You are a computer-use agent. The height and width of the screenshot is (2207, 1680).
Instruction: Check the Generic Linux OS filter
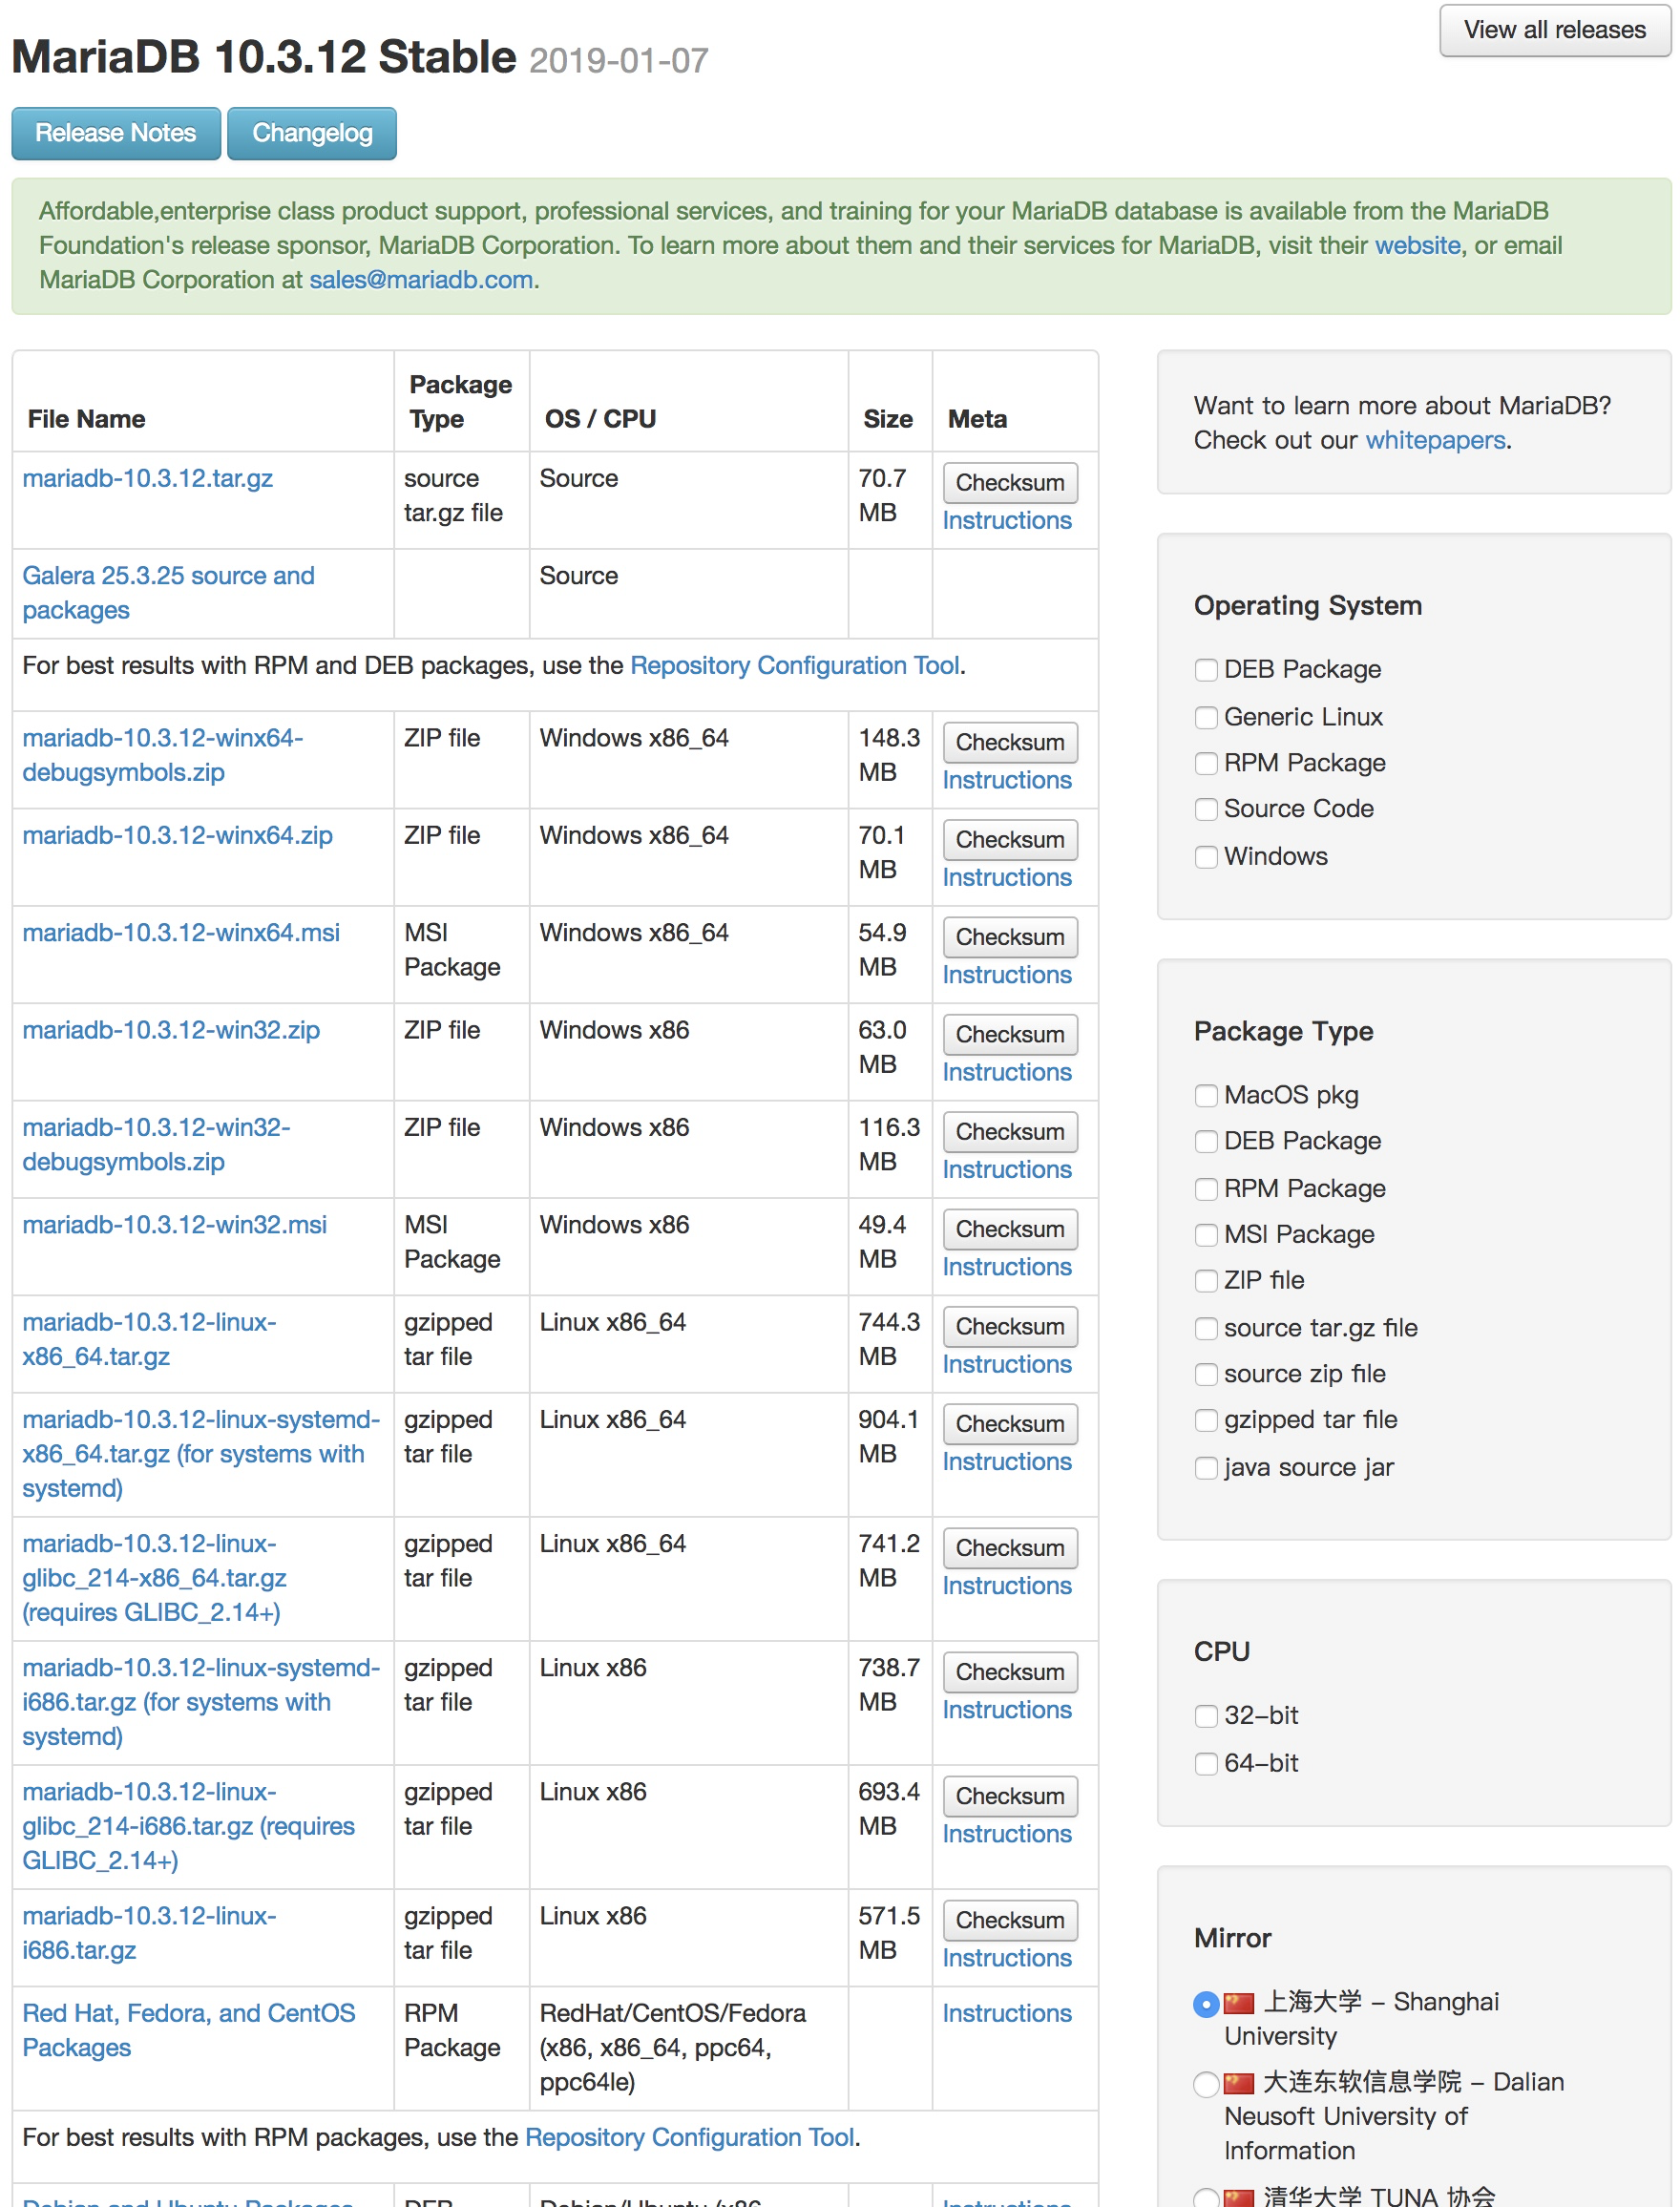click(x=1206, y=717)
